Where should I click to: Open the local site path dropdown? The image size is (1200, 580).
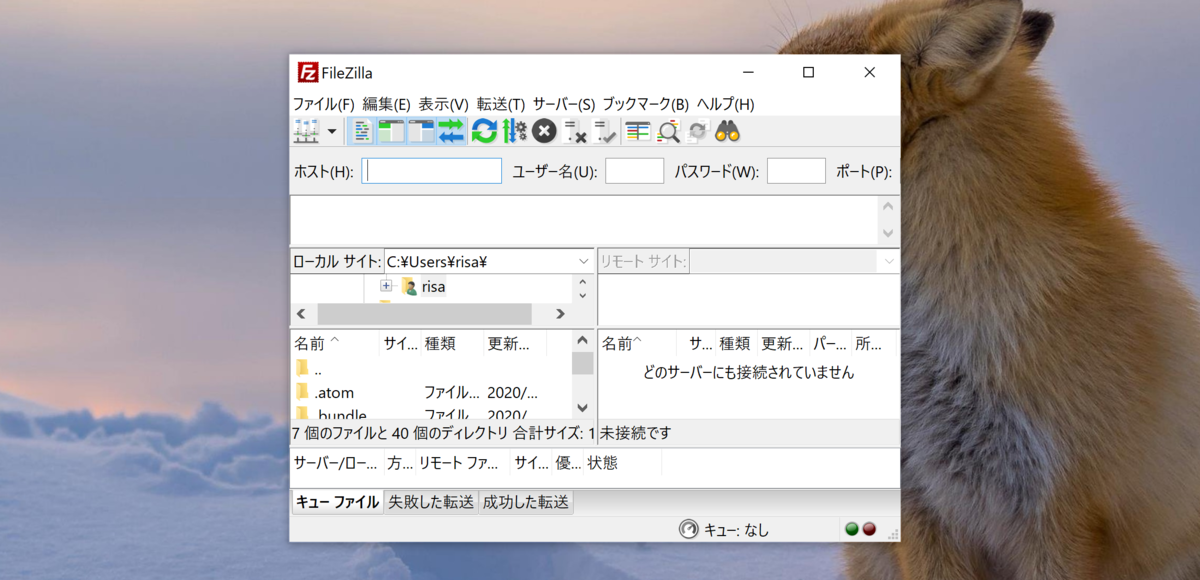[585, 260]
